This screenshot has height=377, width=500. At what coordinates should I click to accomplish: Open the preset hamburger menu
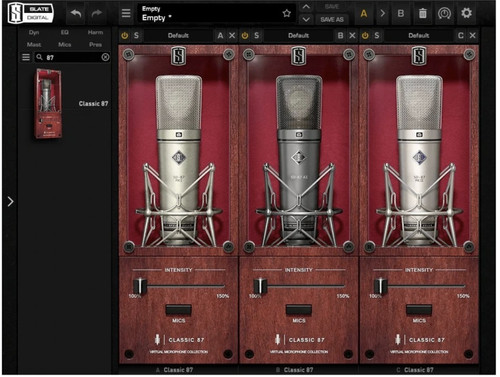pos(126,13)
